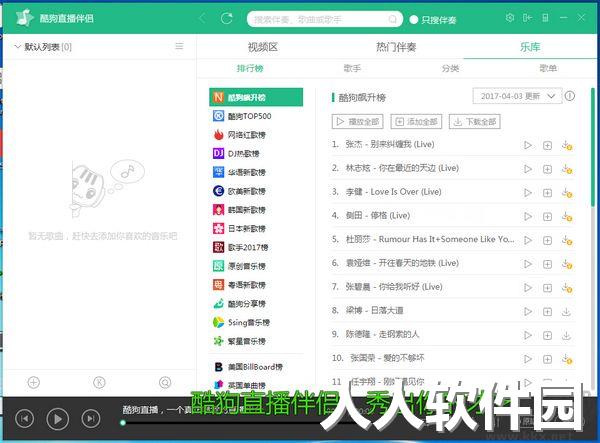Click the 播放全部 button
The width and height of the screenshot is (600, 443).
pyautogui.click(x=357, y=122)
